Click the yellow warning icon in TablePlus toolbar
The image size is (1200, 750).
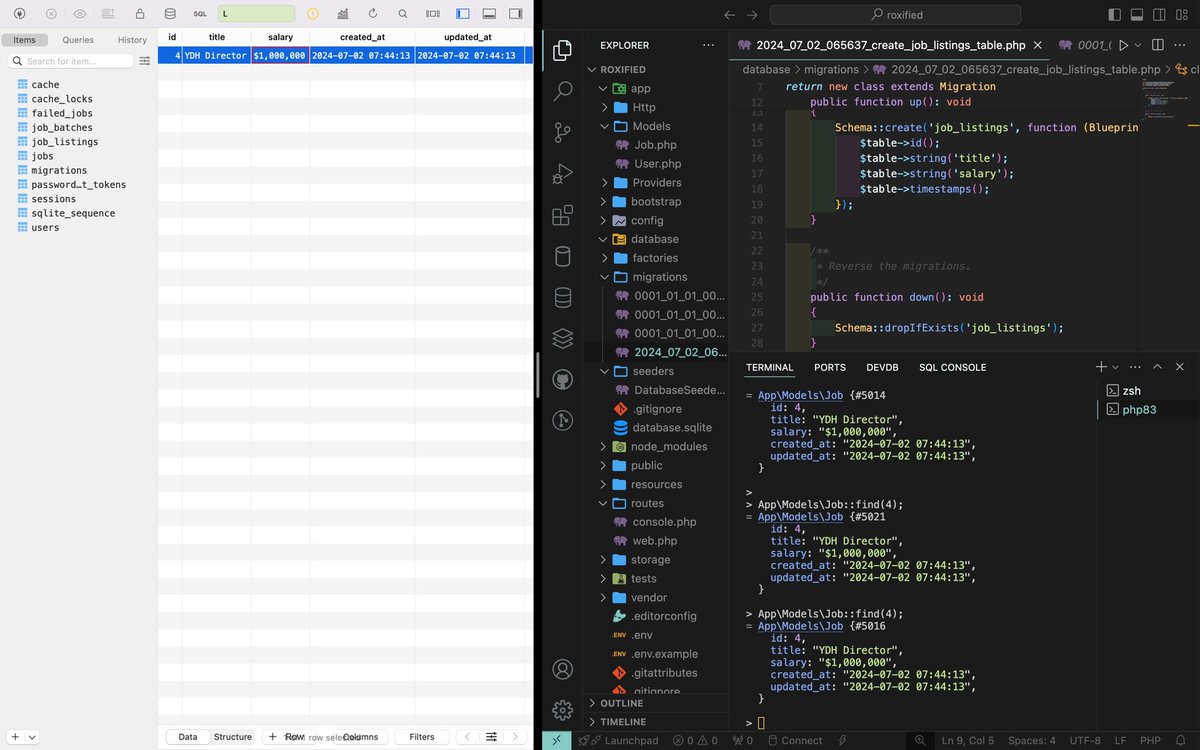313,14
